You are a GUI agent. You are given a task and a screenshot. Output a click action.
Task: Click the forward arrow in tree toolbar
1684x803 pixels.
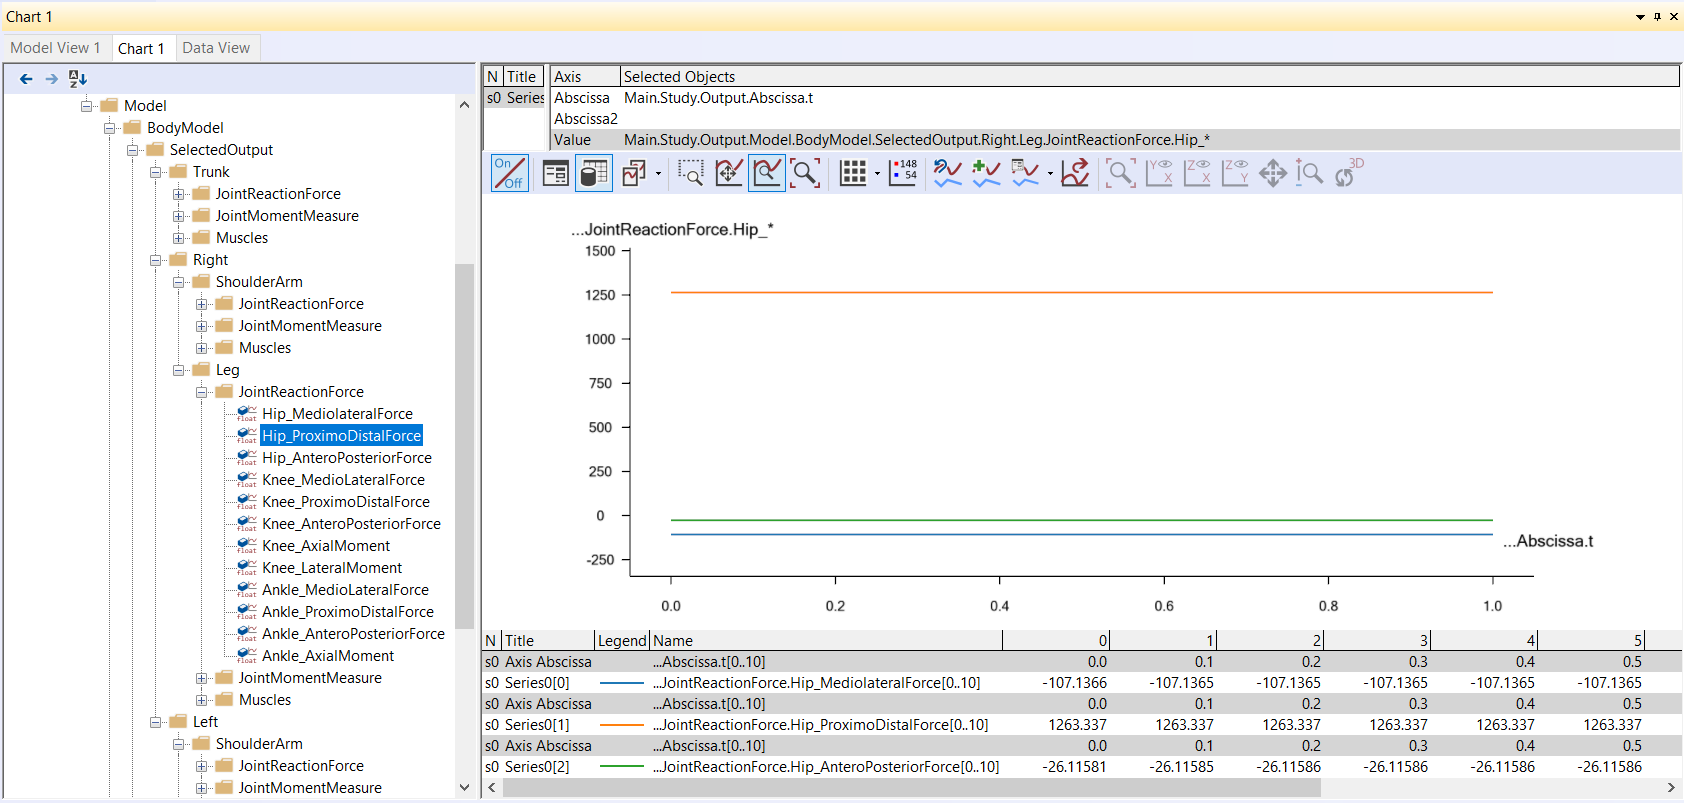click(x=51, y=79)
